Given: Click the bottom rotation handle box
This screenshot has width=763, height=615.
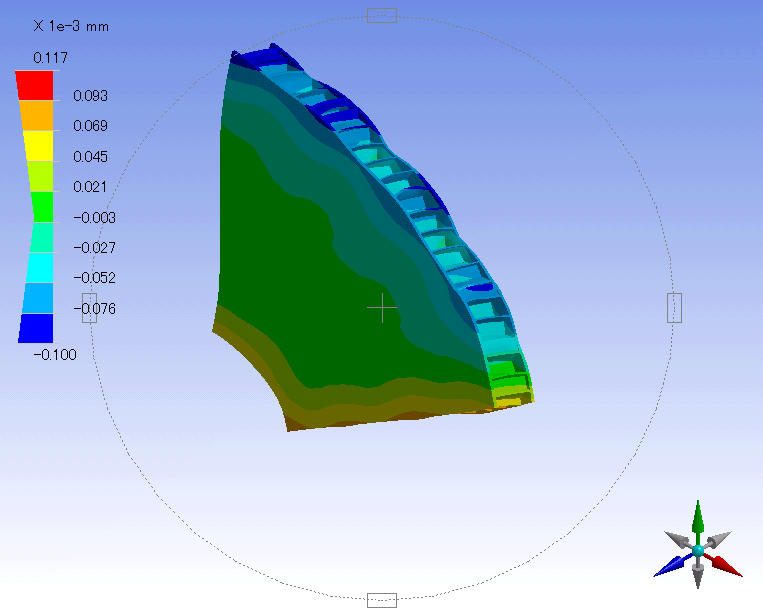Looking at the screenshot, I should (382, 600).
